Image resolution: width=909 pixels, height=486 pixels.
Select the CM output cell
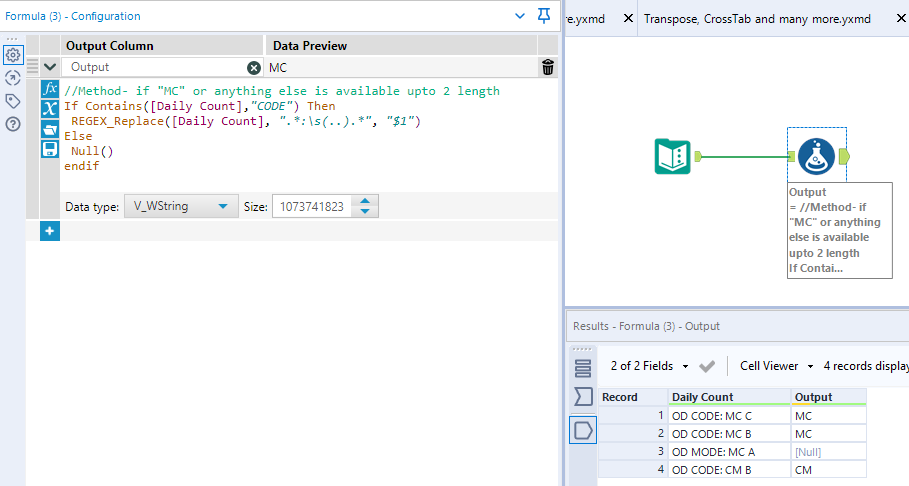tap(828, 470)
